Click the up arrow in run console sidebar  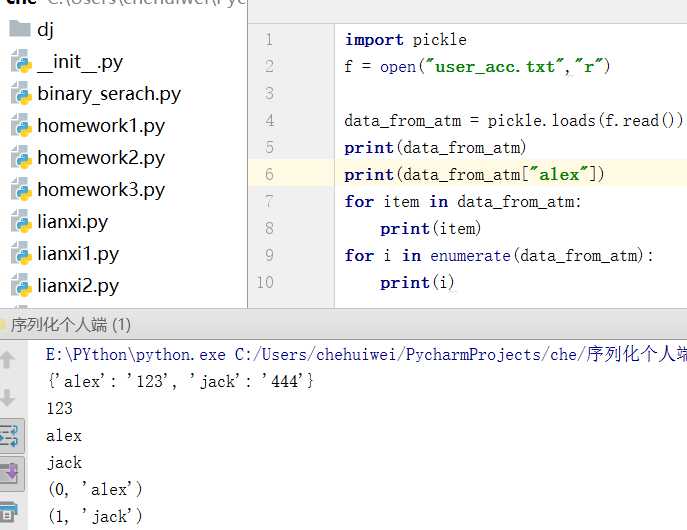(8, 359)
